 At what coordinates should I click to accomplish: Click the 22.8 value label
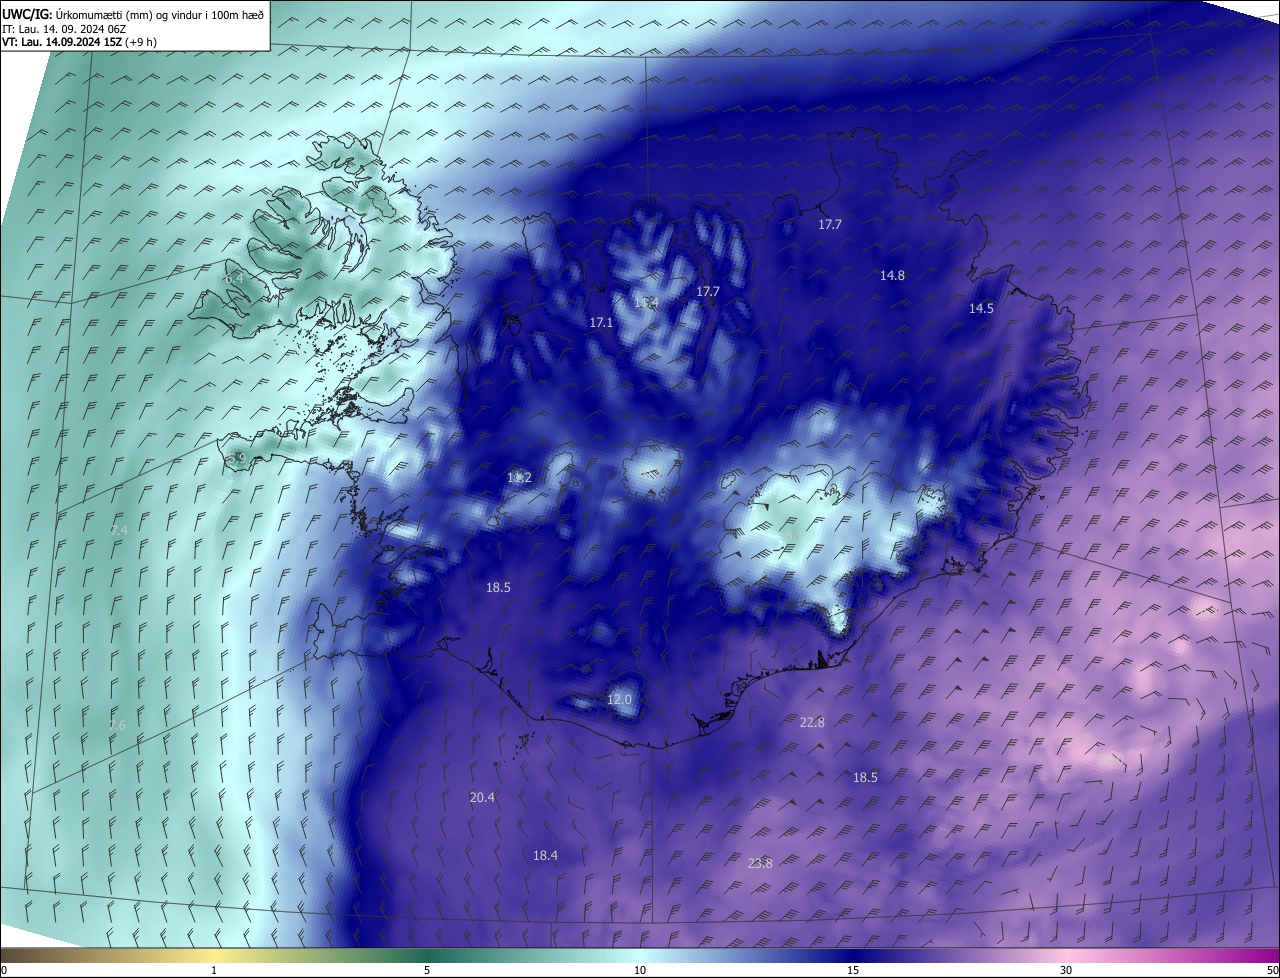812,722
